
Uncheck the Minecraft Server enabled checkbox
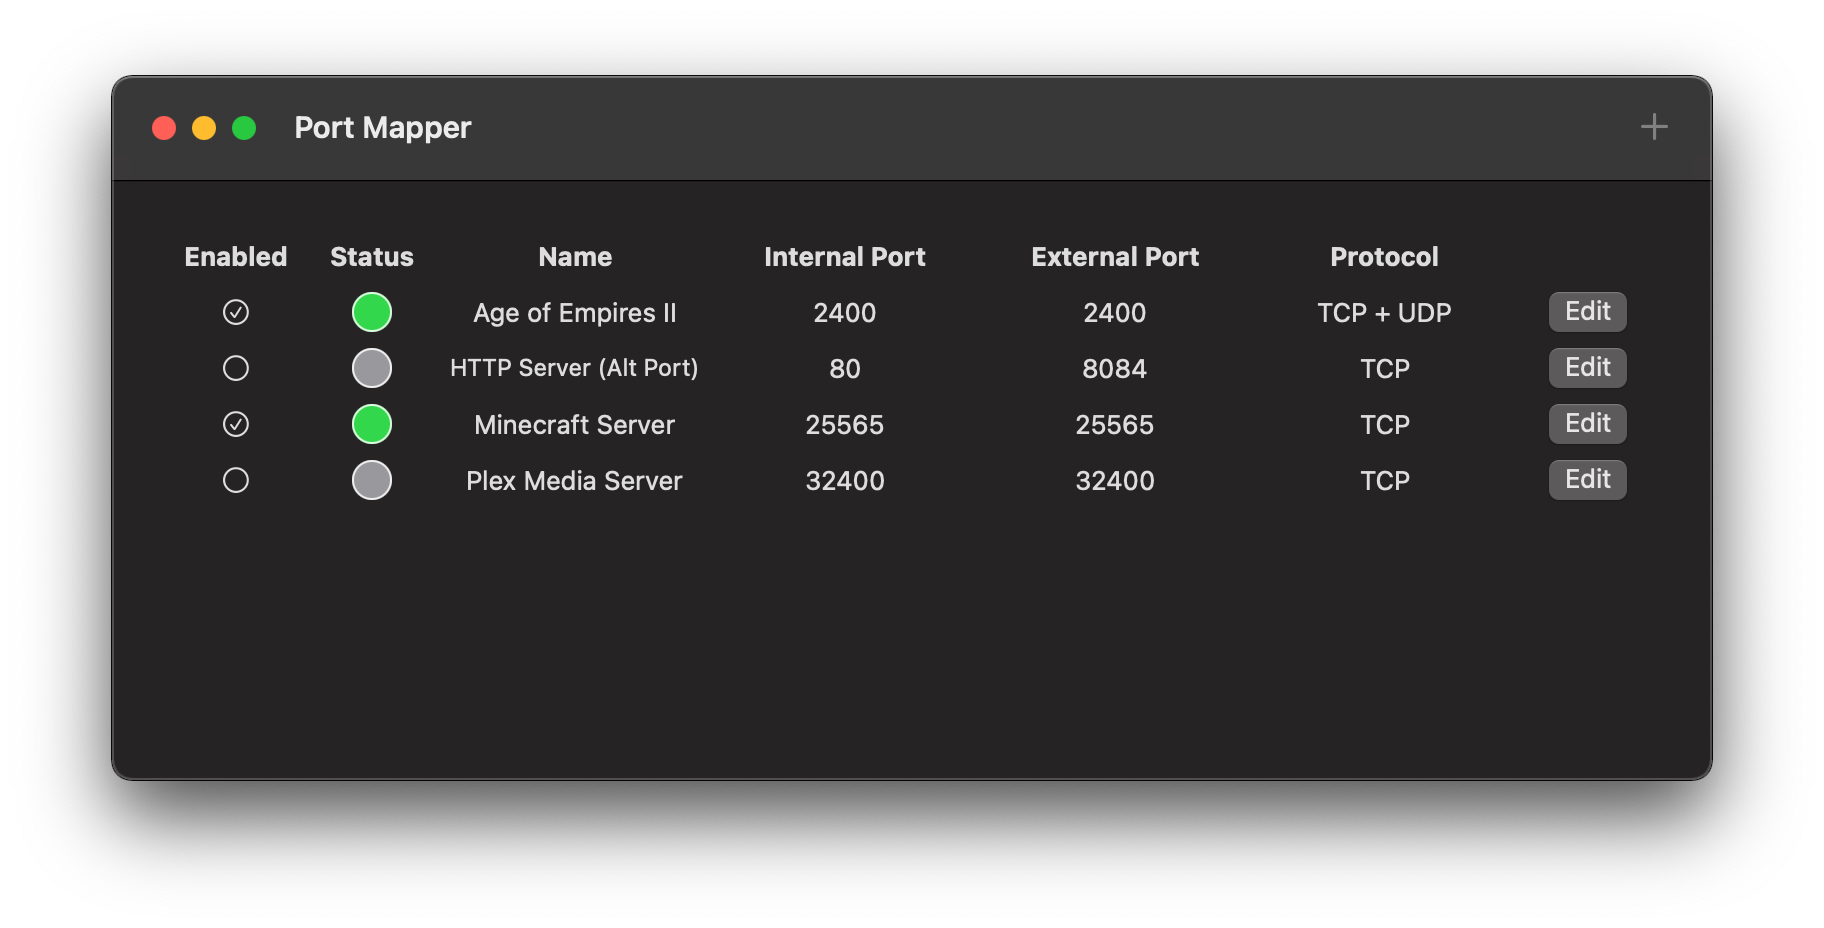pos(236,424)
